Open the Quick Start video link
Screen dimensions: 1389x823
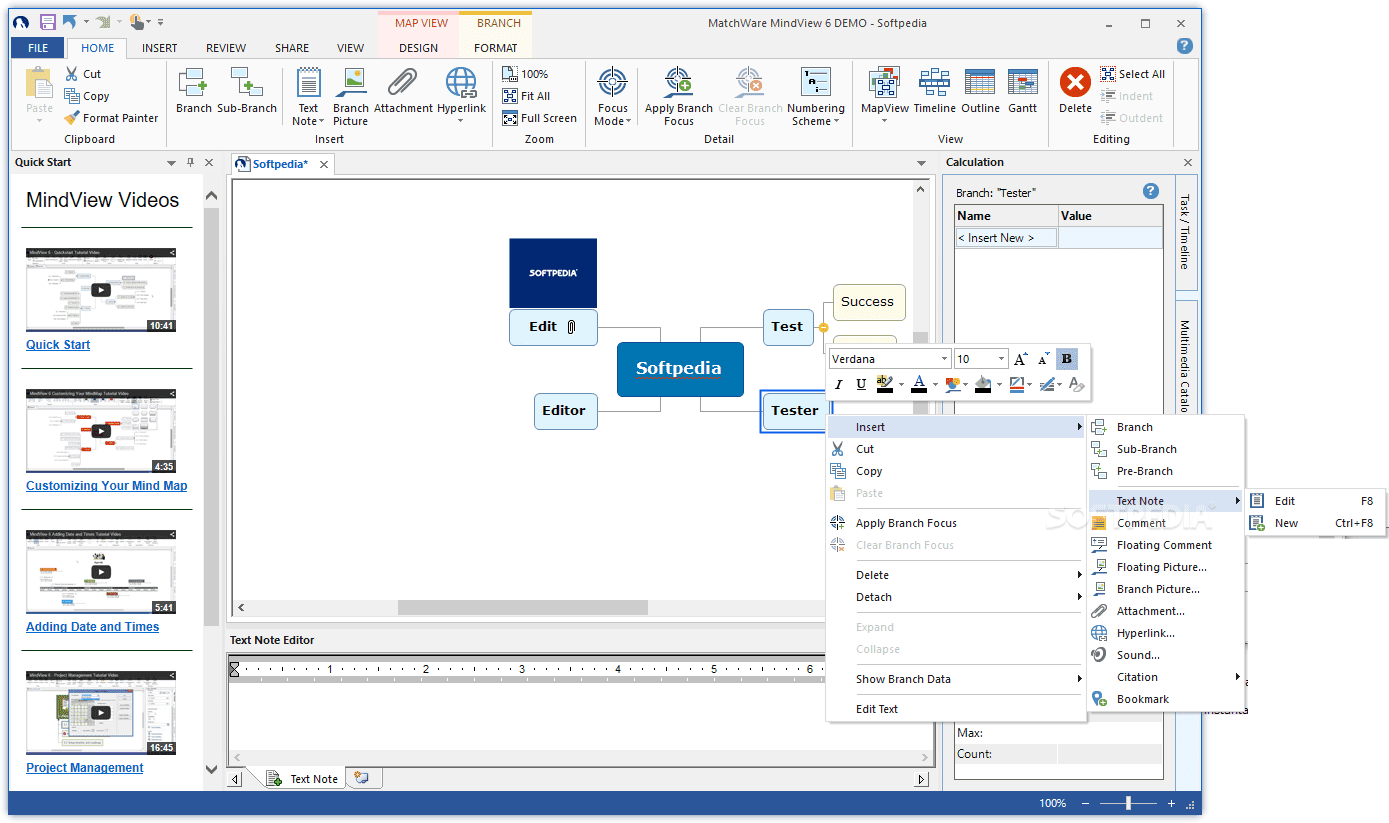tap(58, 345)
